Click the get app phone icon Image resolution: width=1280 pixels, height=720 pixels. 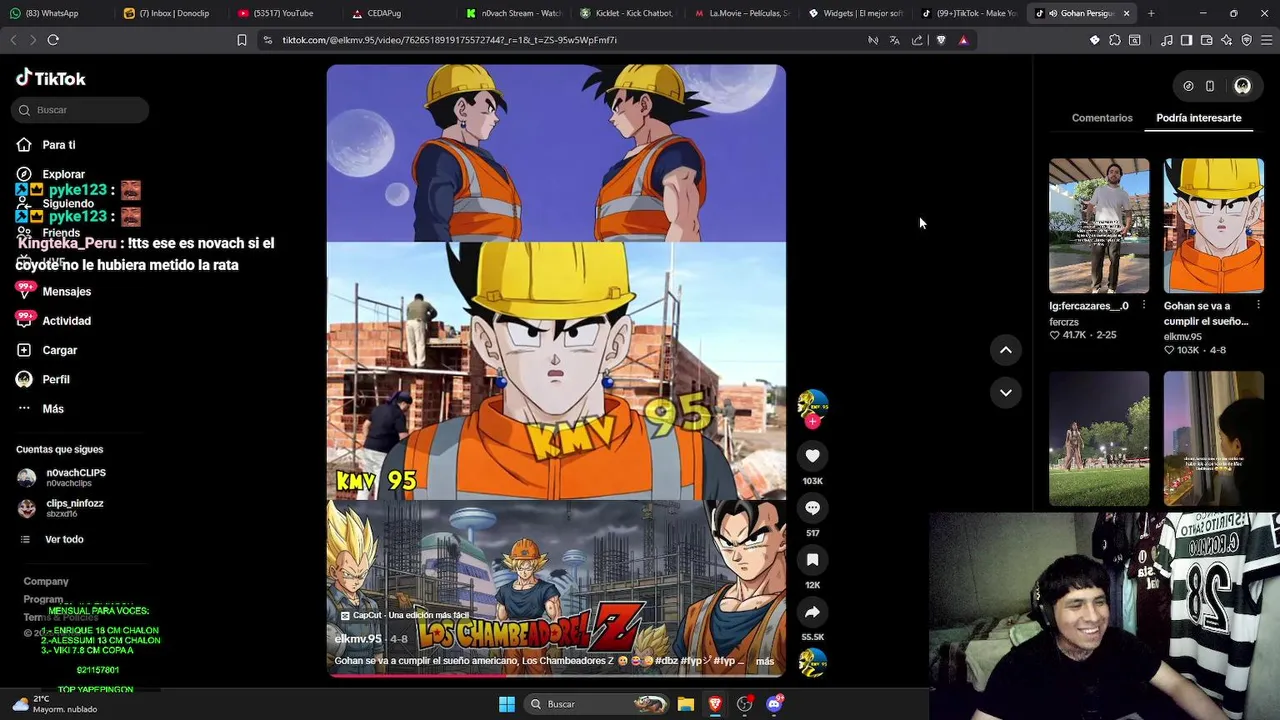coord(1210,86)
